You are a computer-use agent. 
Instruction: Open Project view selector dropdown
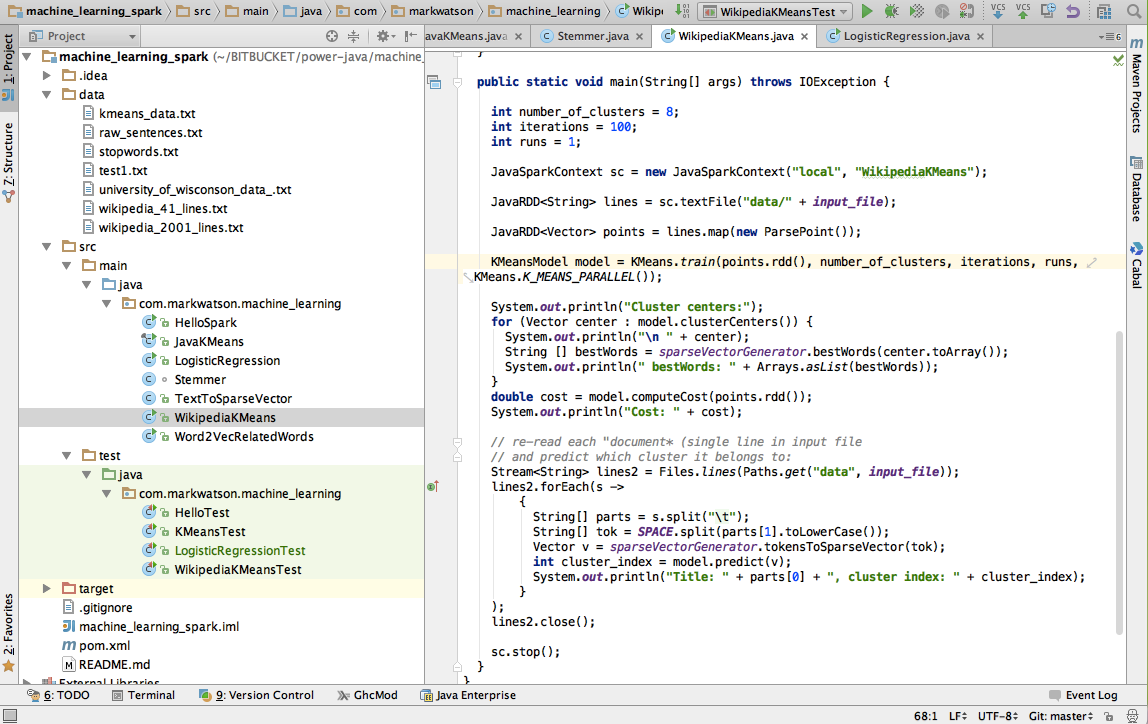[x=82, y=36]
